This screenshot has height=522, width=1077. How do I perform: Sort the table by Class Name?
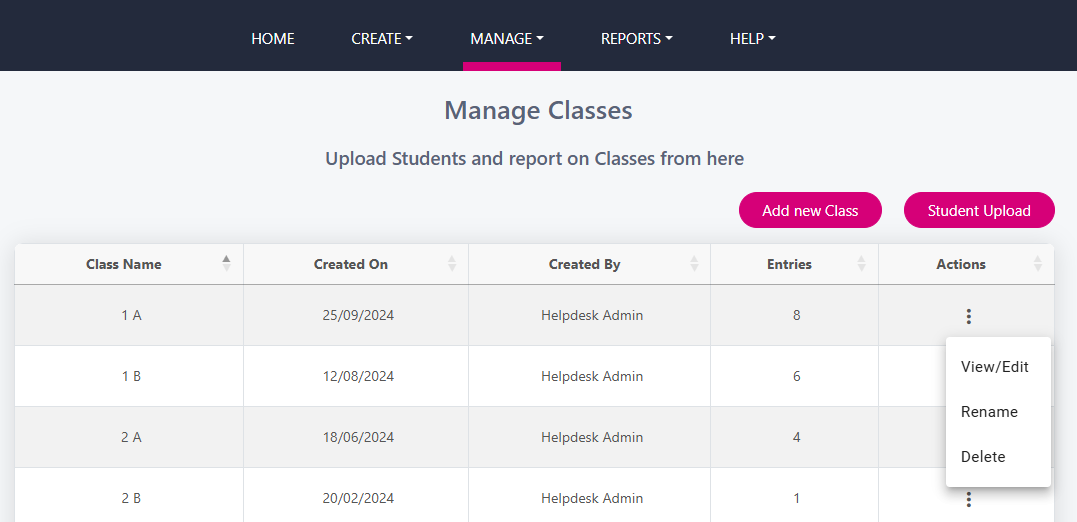click(227, 264)
